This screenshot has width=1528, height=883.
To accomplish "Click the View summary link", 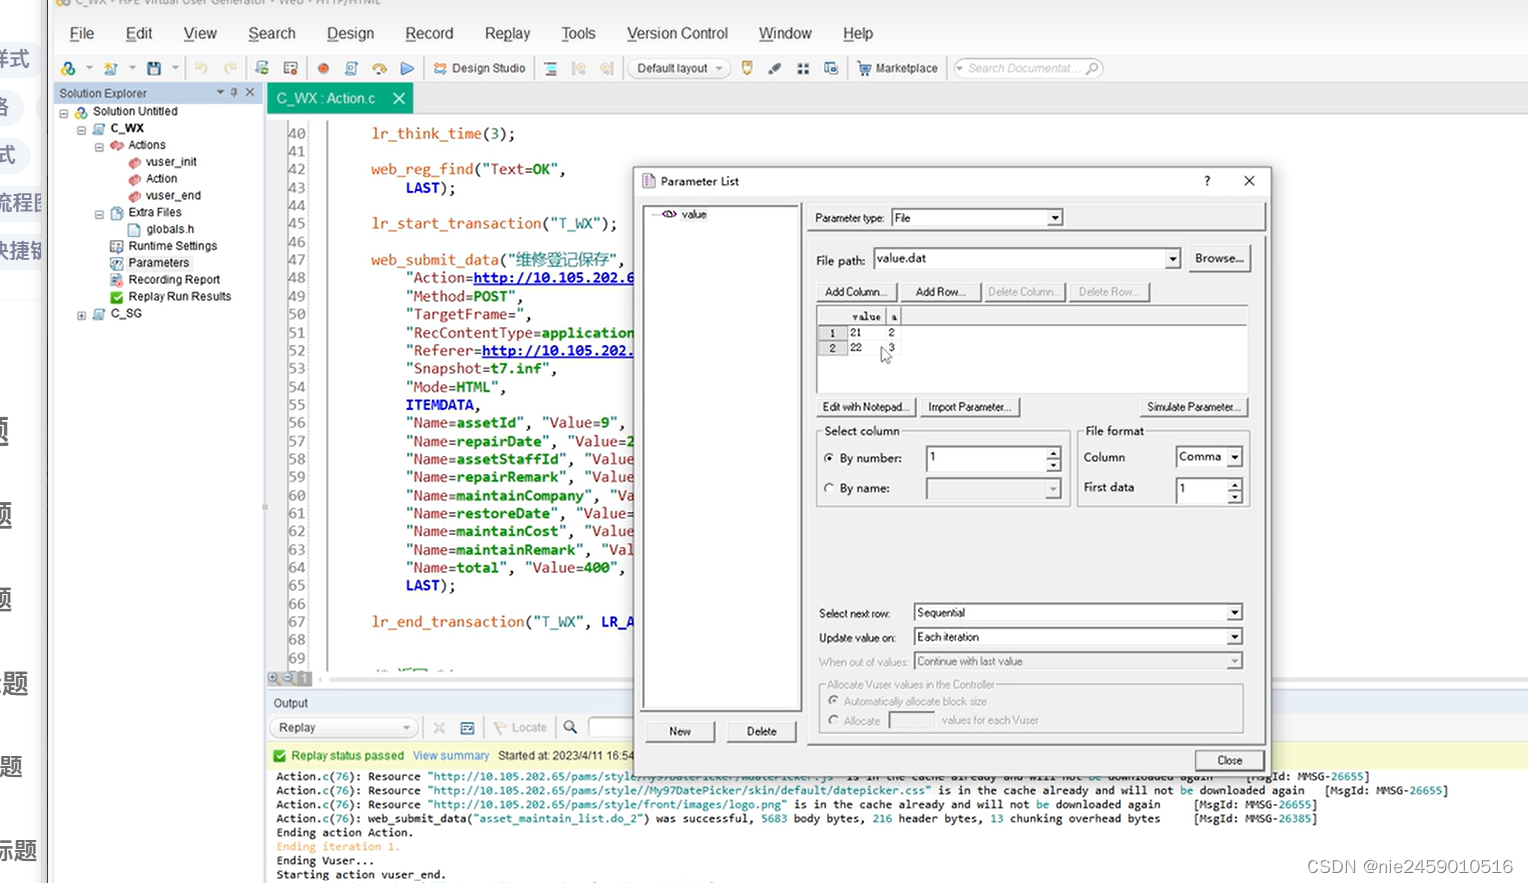I will 451,756.
